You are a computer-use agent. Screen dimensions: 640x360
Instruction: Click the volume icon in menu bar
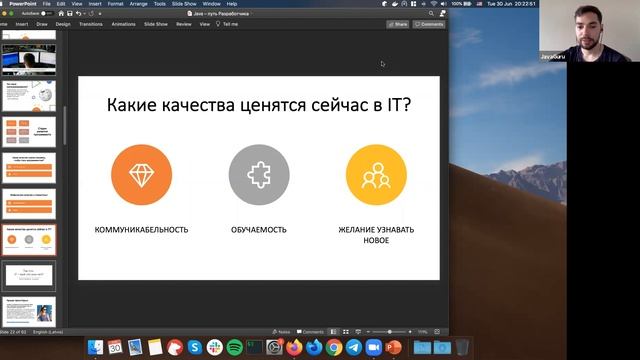444,4
